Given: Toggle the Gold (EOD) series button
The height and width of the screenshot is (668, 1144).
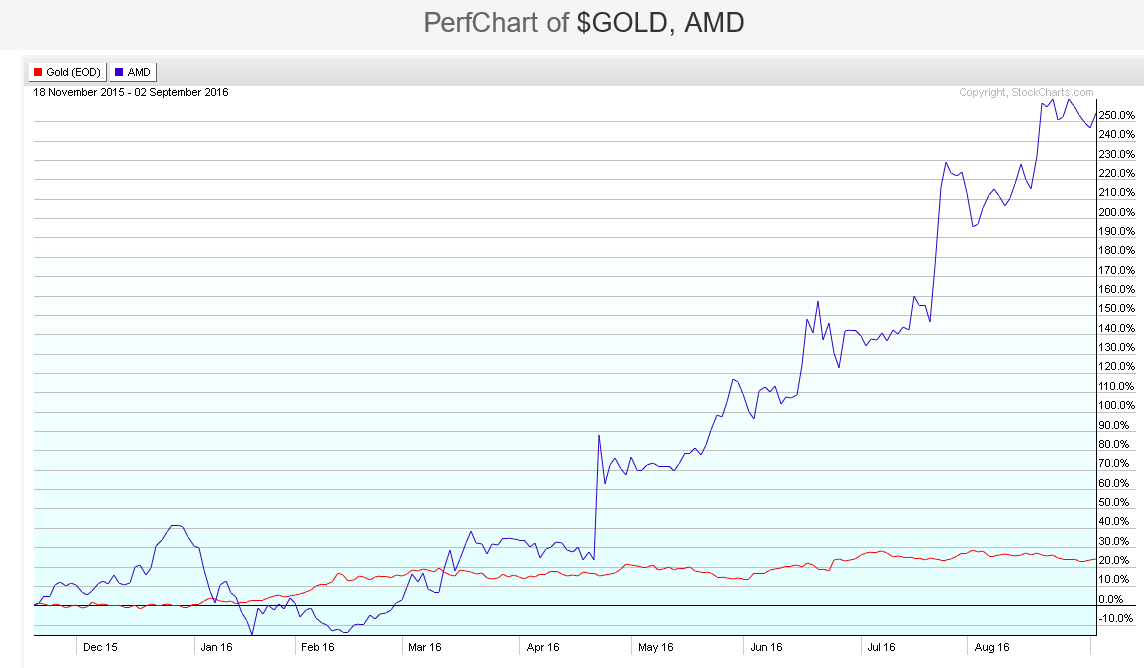Looking at the screenshot, I should point(68,72).
